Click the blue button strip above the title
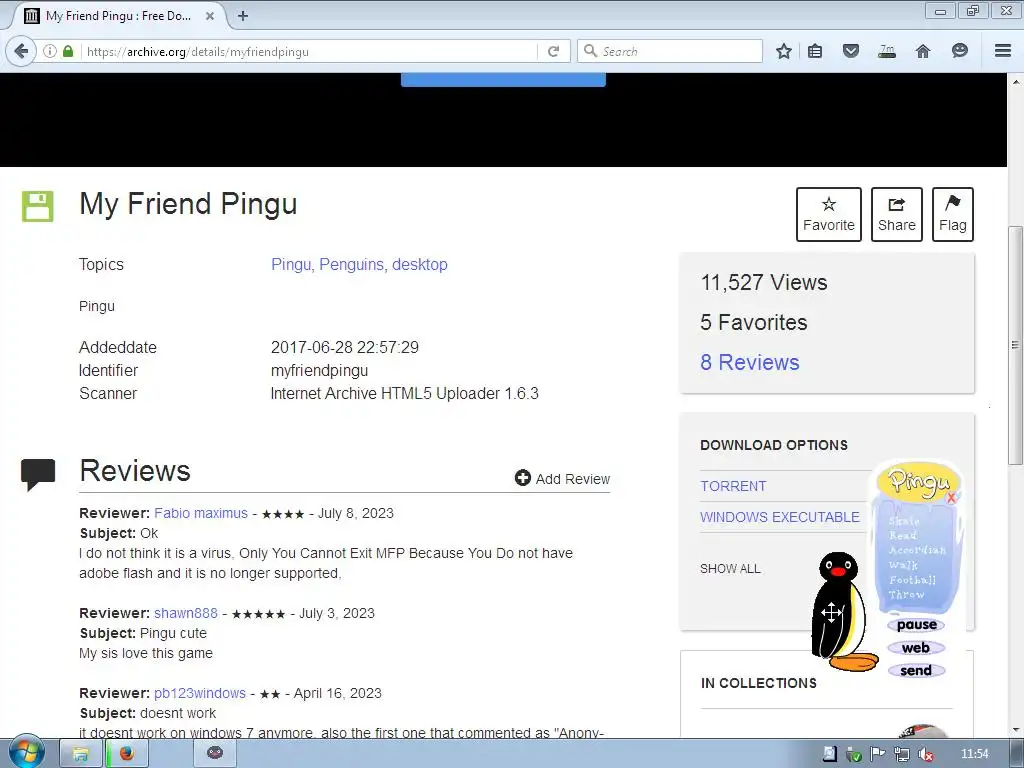Image resolution: width=1024 pixels, height=768 pixels. point(503,80)
